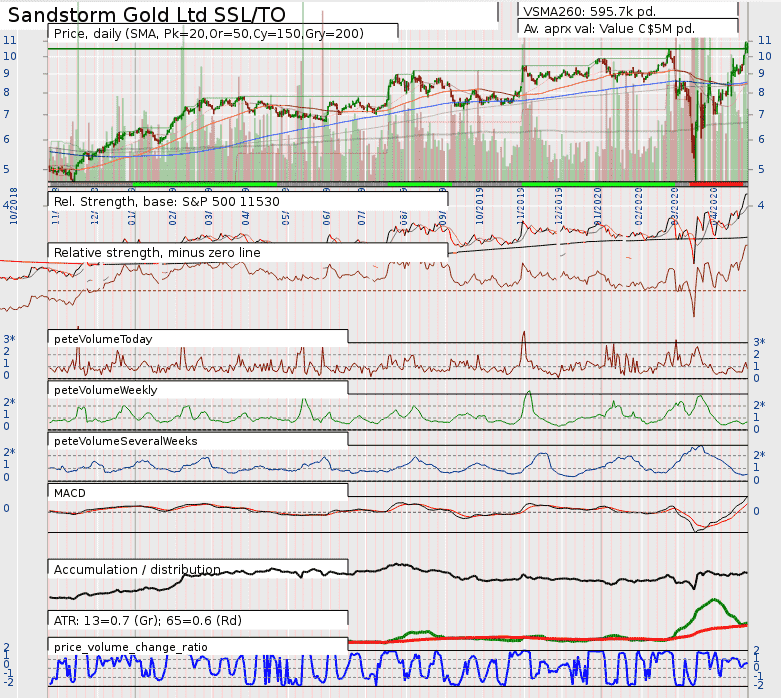Screen dimensions: 781x698
Task: Click the "MACD" panel label
Action: (70, 493)
